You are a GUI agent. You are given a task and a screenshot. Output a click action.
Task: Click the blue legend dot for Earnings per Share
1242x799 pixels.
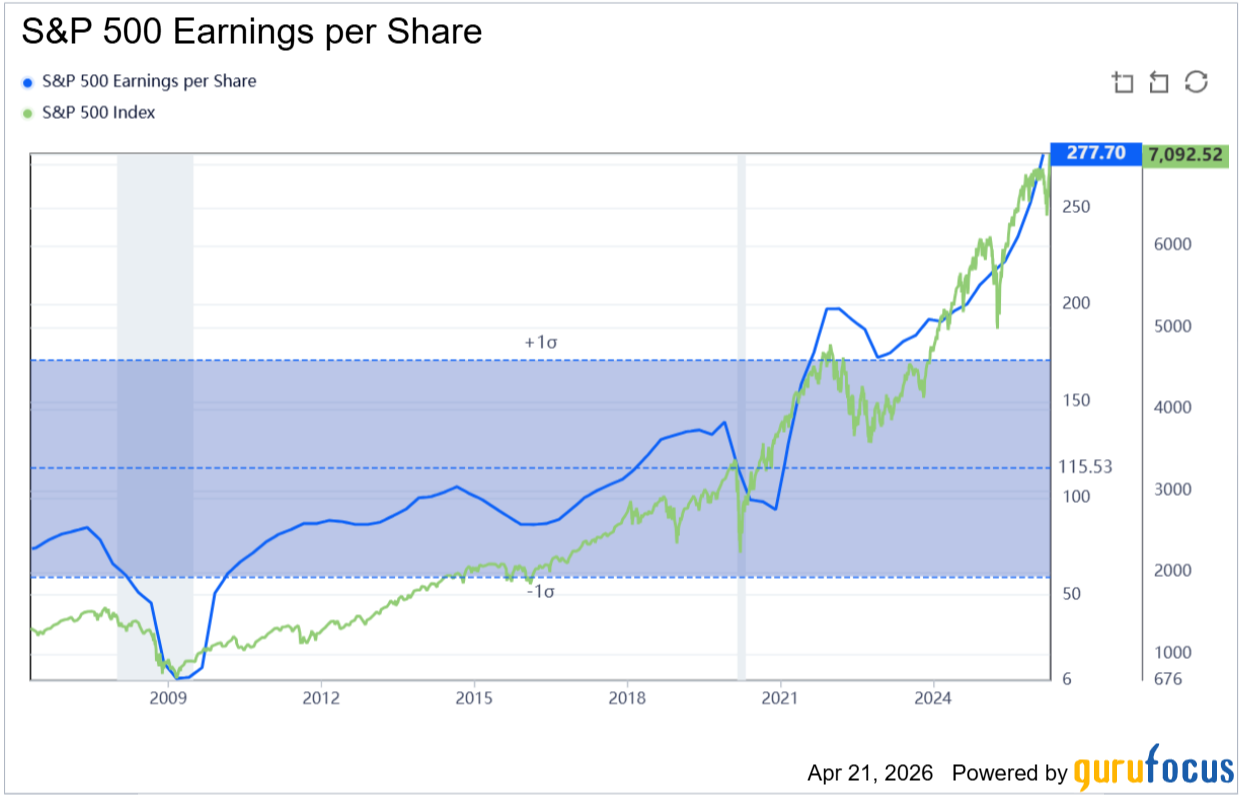[27, 82]
